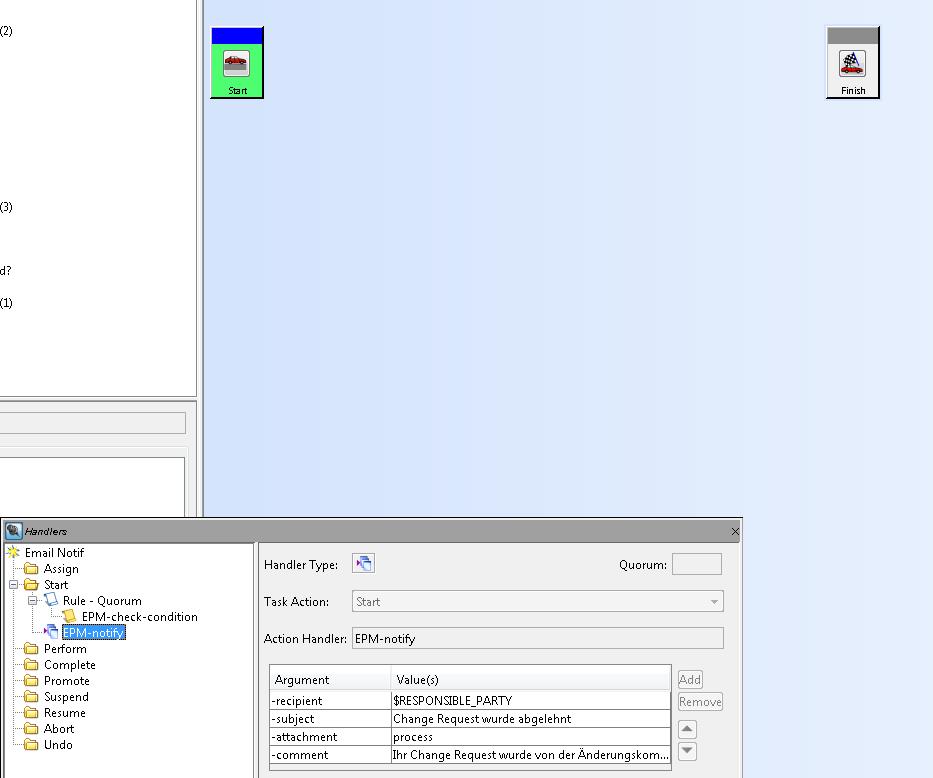This screenshot has width=933, height=778.
Task: Click the Remove argument button
Action: [700, 701]
